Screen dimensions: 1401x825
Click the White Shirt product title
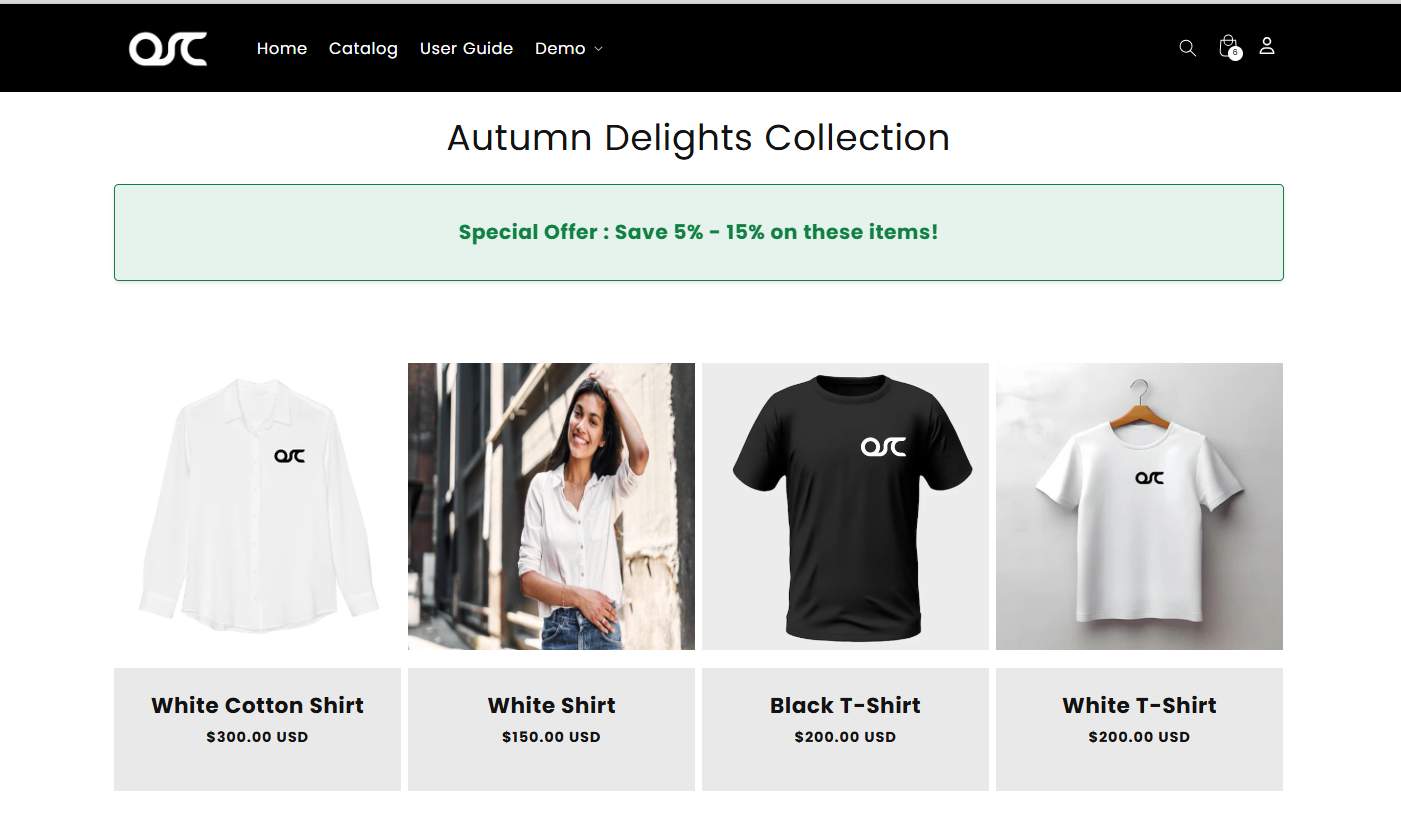[x=551, y=705]
